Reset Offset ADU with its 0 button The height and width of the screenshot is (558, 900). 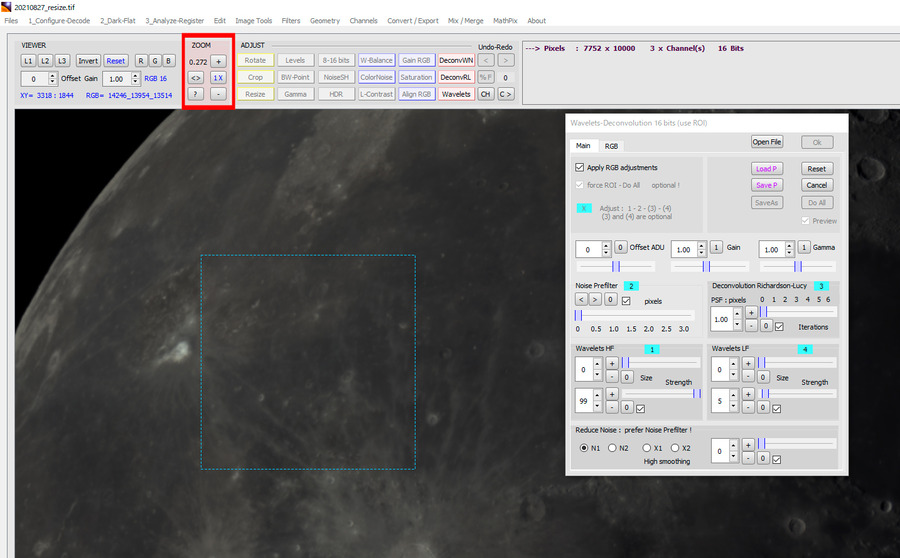point(620,247)
